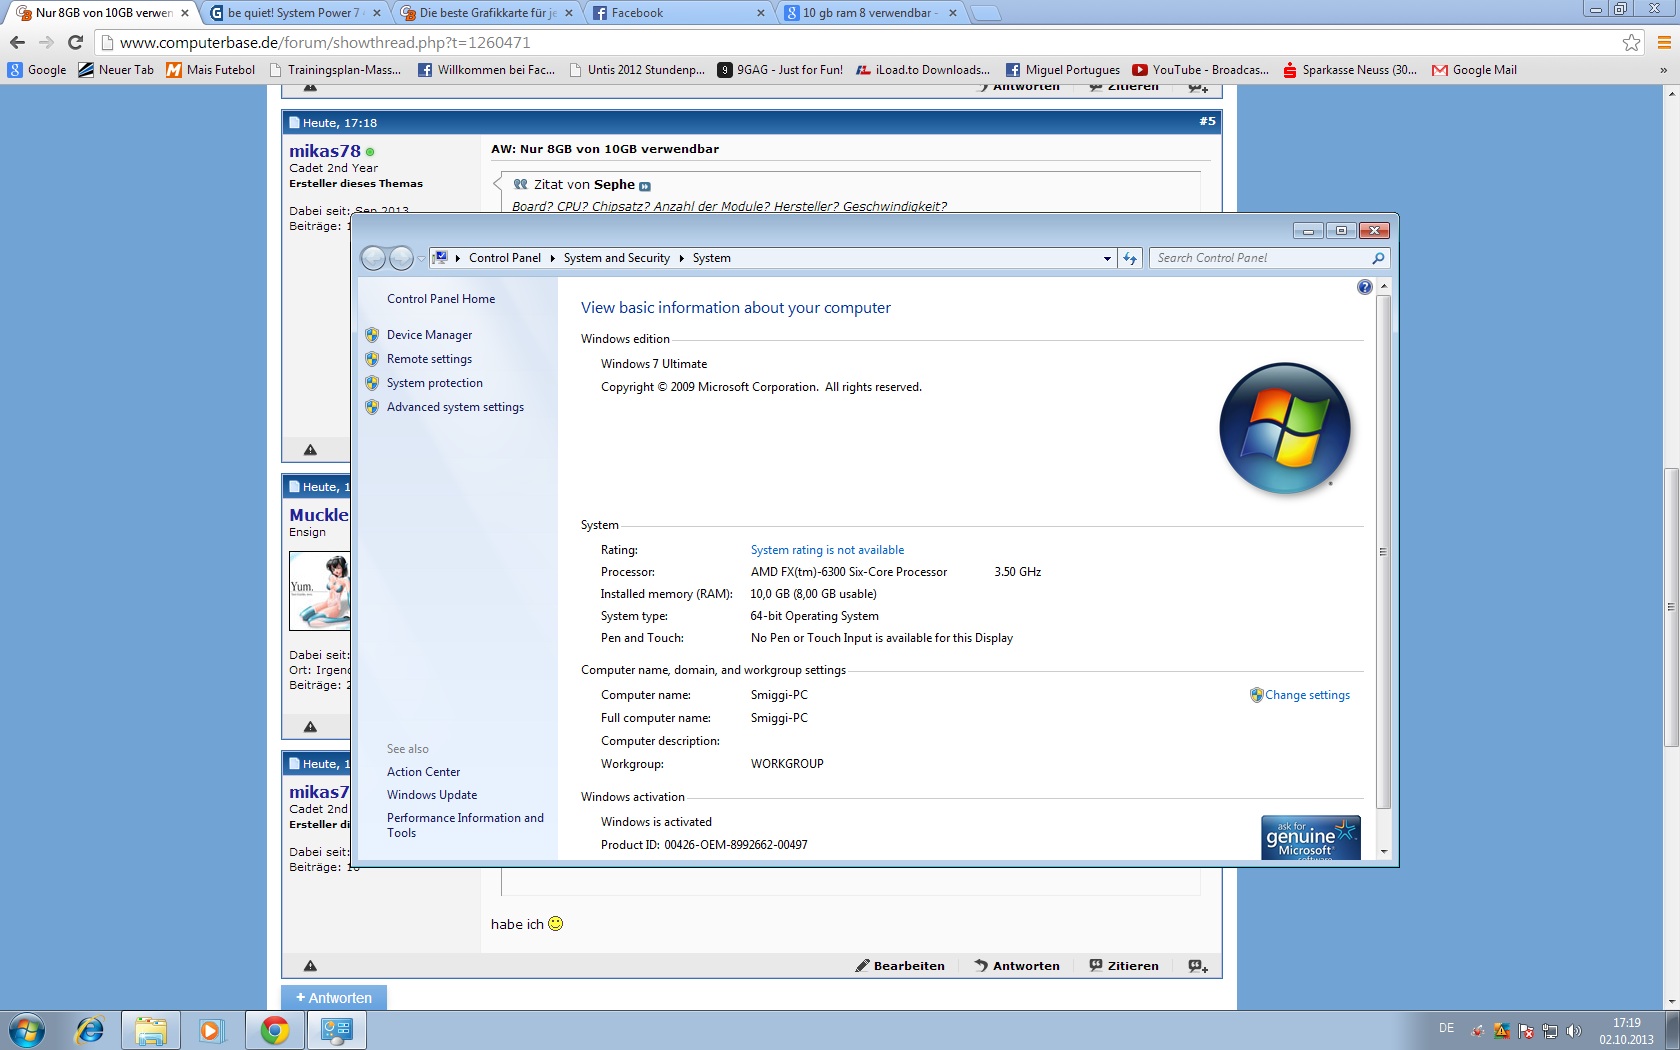Open Muckle's avatar thumbnail
The height and width of the screenshot is (1050, 1680).
[320, 591]
